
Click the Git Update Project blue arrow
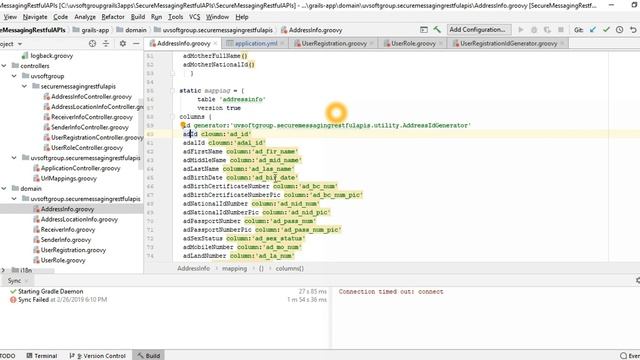pos(593,30)
